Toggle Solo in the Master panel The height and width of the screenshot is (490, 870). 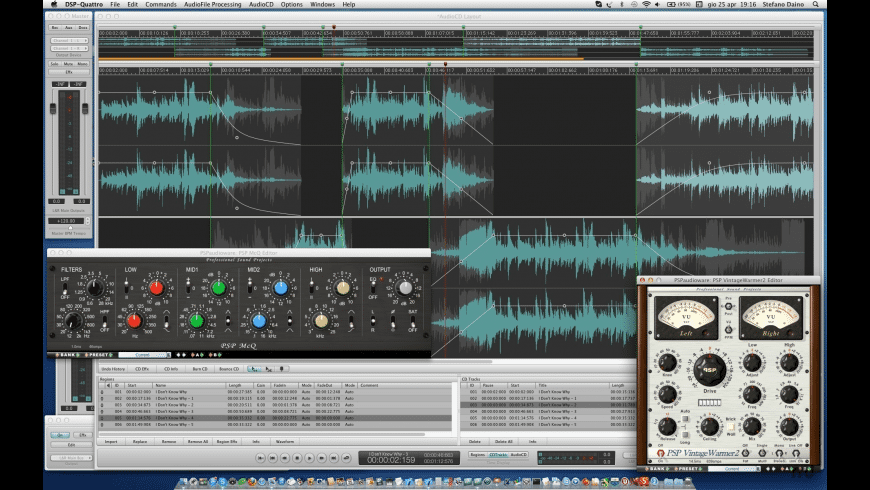pos(55,63)
